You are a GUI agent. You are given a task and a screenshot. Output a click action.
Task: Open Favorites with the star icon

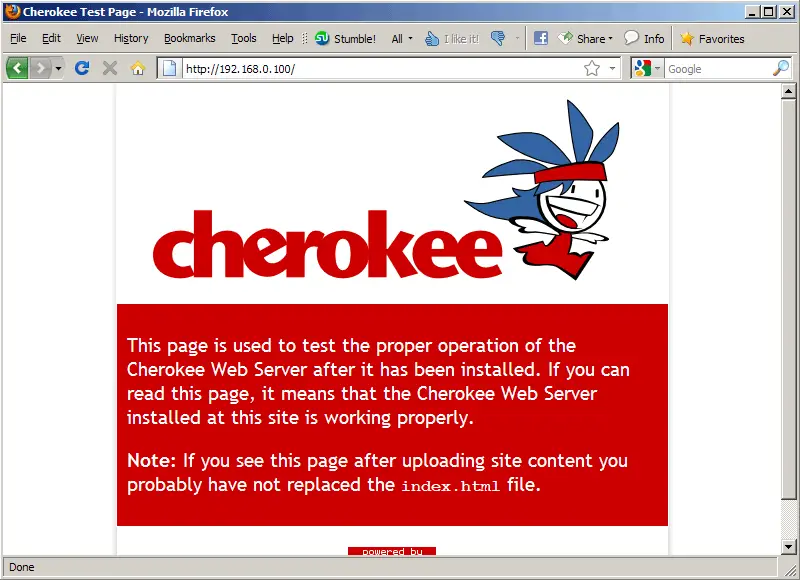712,39
